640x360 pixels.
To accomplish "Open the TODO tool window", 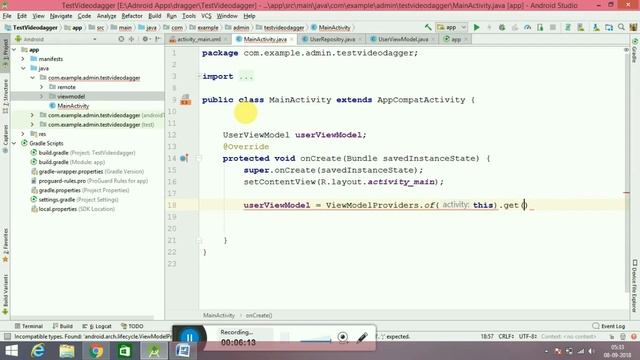I will [132, 326].
